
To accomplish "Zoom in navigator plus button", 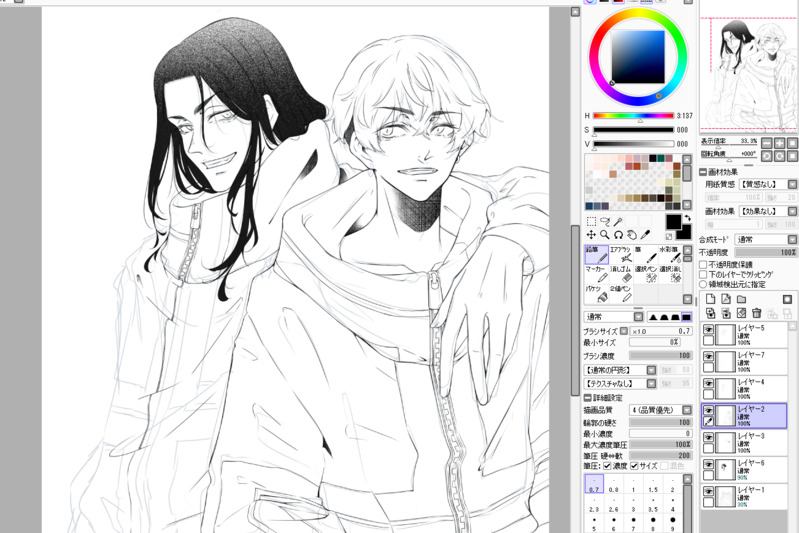I will coord(779,143).
